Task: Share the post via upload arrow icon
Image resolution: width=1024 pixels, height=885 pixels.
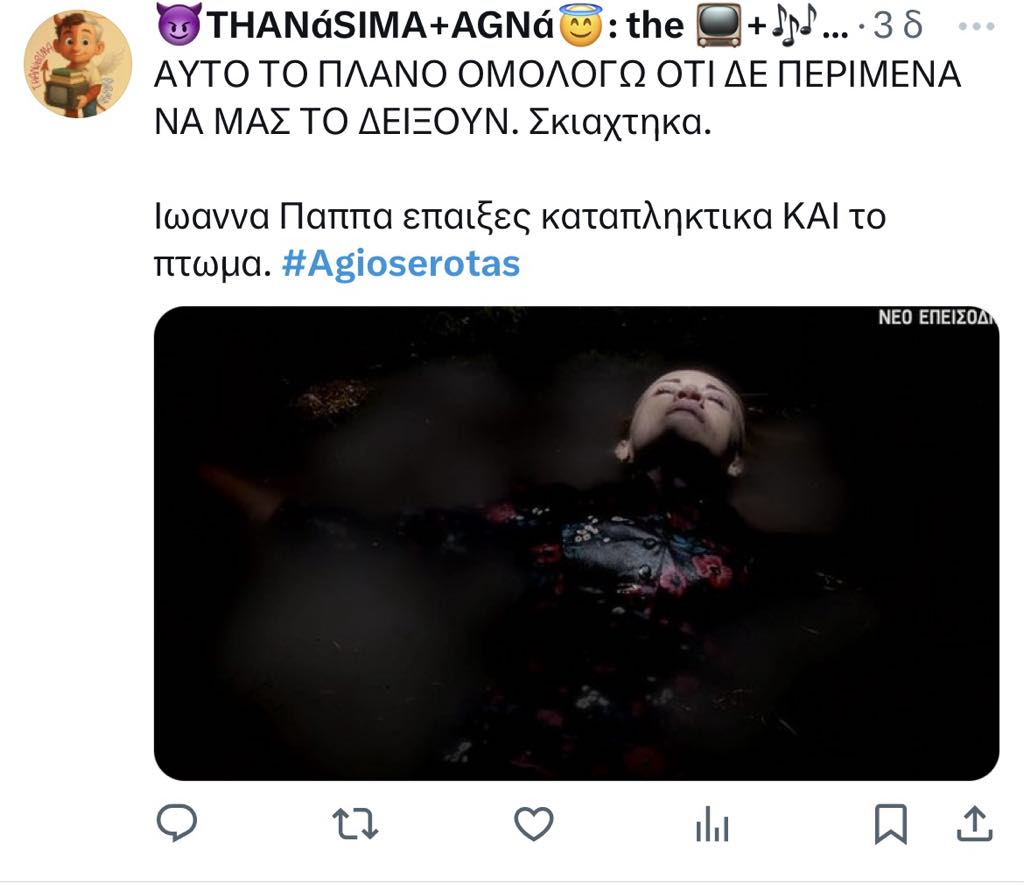Action: 974,824
